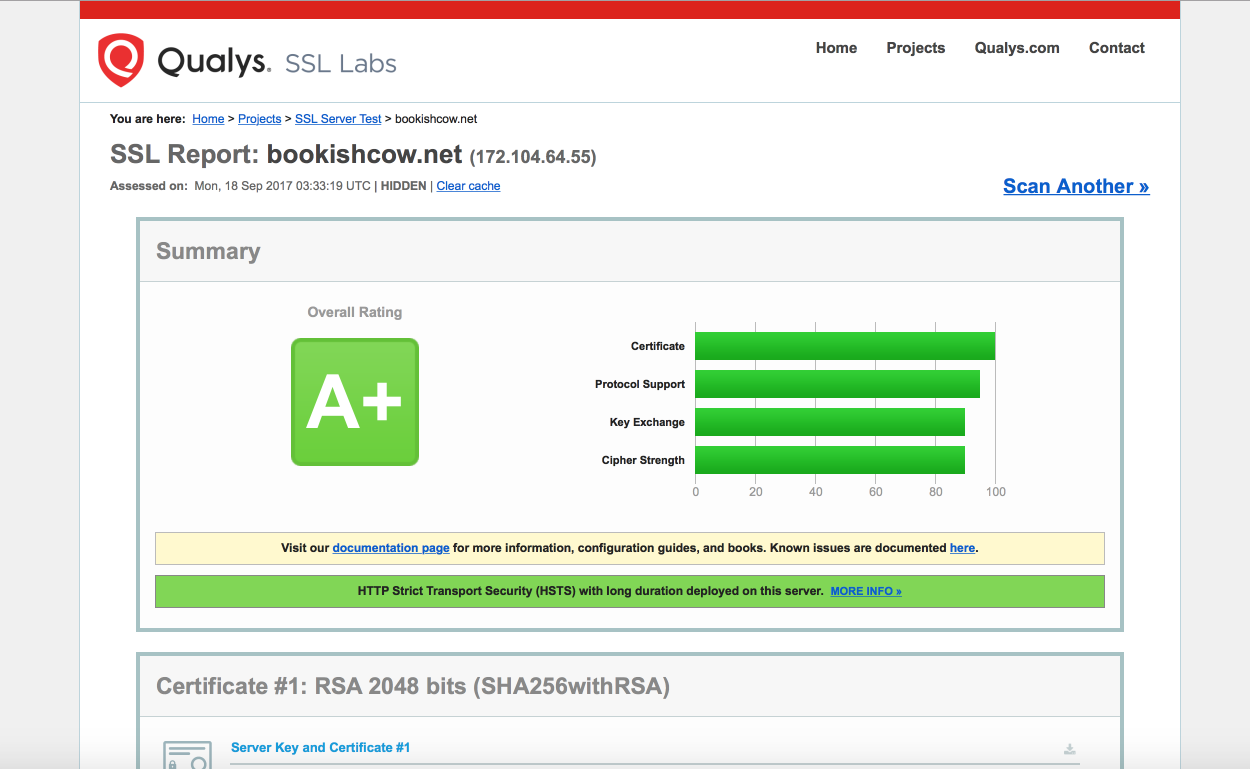Image resolution: width=1250 pixels, height=769 pixels.
Task: Click the Protocol Support score bar
Action: [837, 384]
